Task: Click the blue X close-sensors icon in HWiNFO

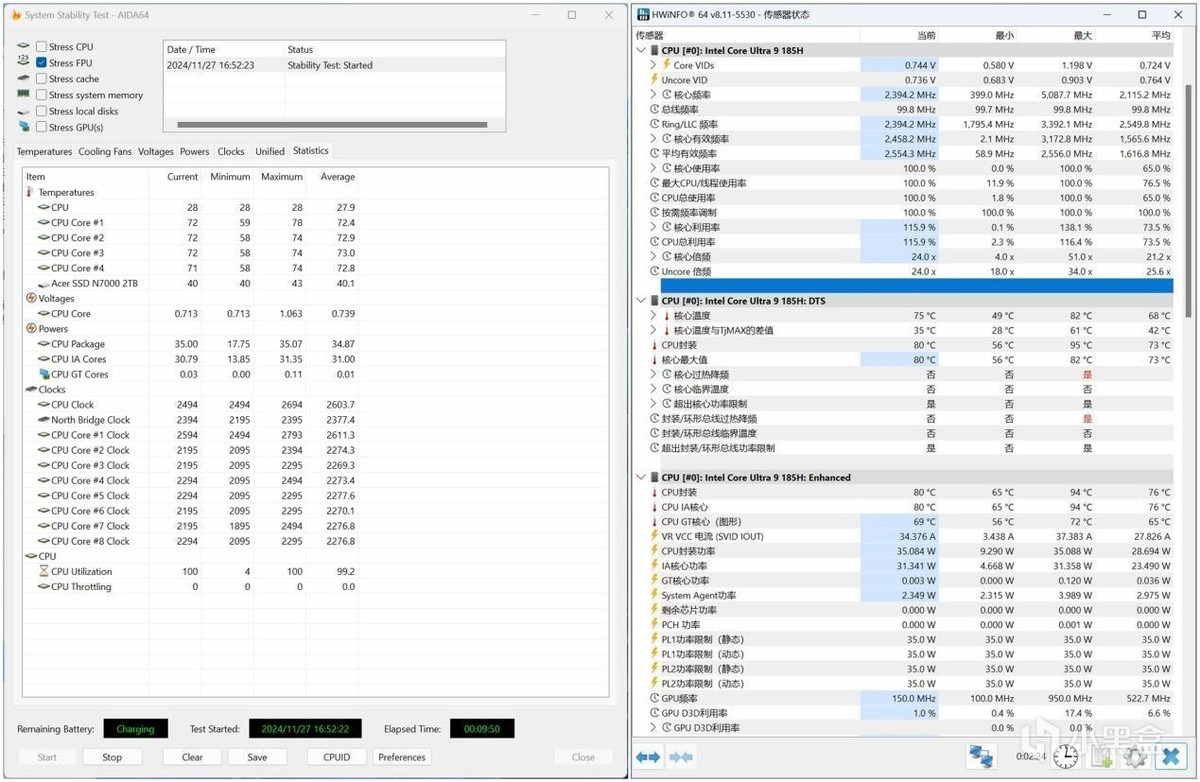Action: [1172, 757]
